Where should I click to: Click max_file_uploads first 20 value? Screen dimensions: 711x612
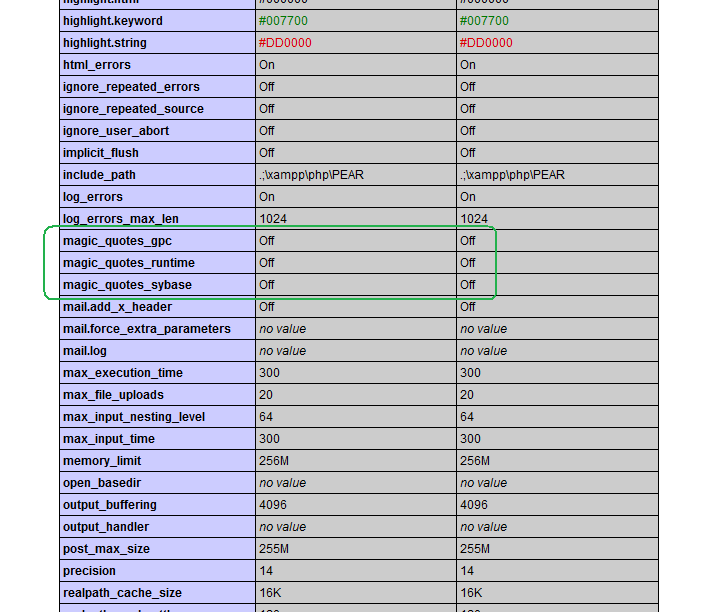pos(266,395)
